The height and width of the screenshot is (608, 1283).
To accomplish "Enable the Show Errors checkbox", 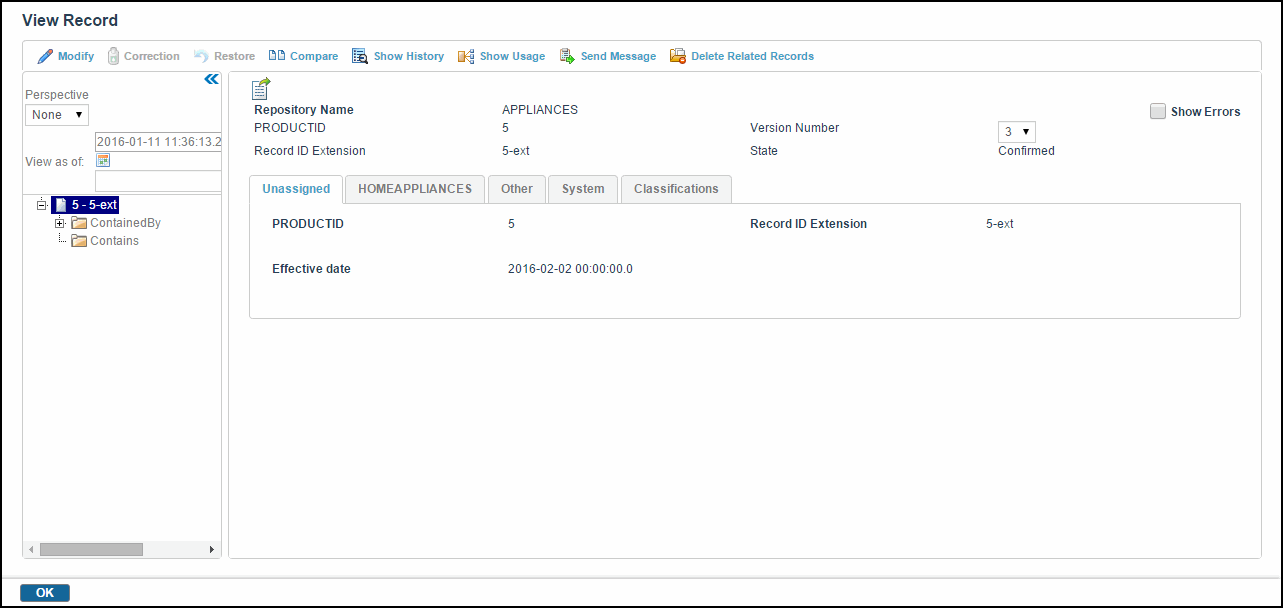I will [1158, 112].
